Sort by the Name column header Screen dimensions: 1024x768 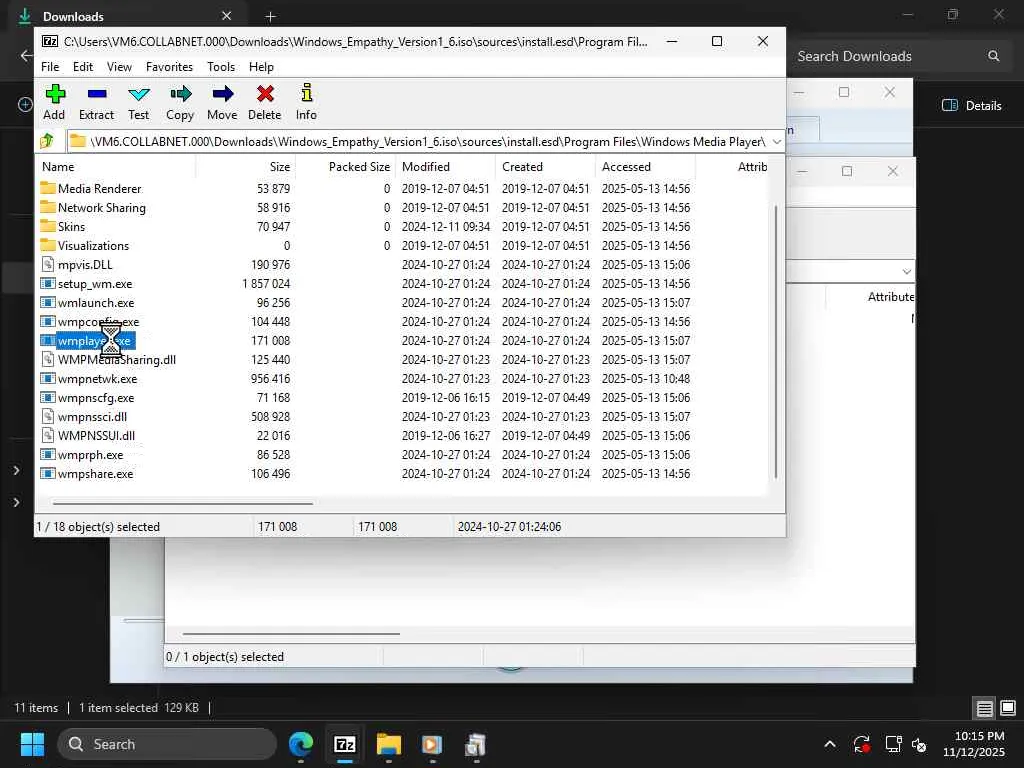tap(115, 167)
